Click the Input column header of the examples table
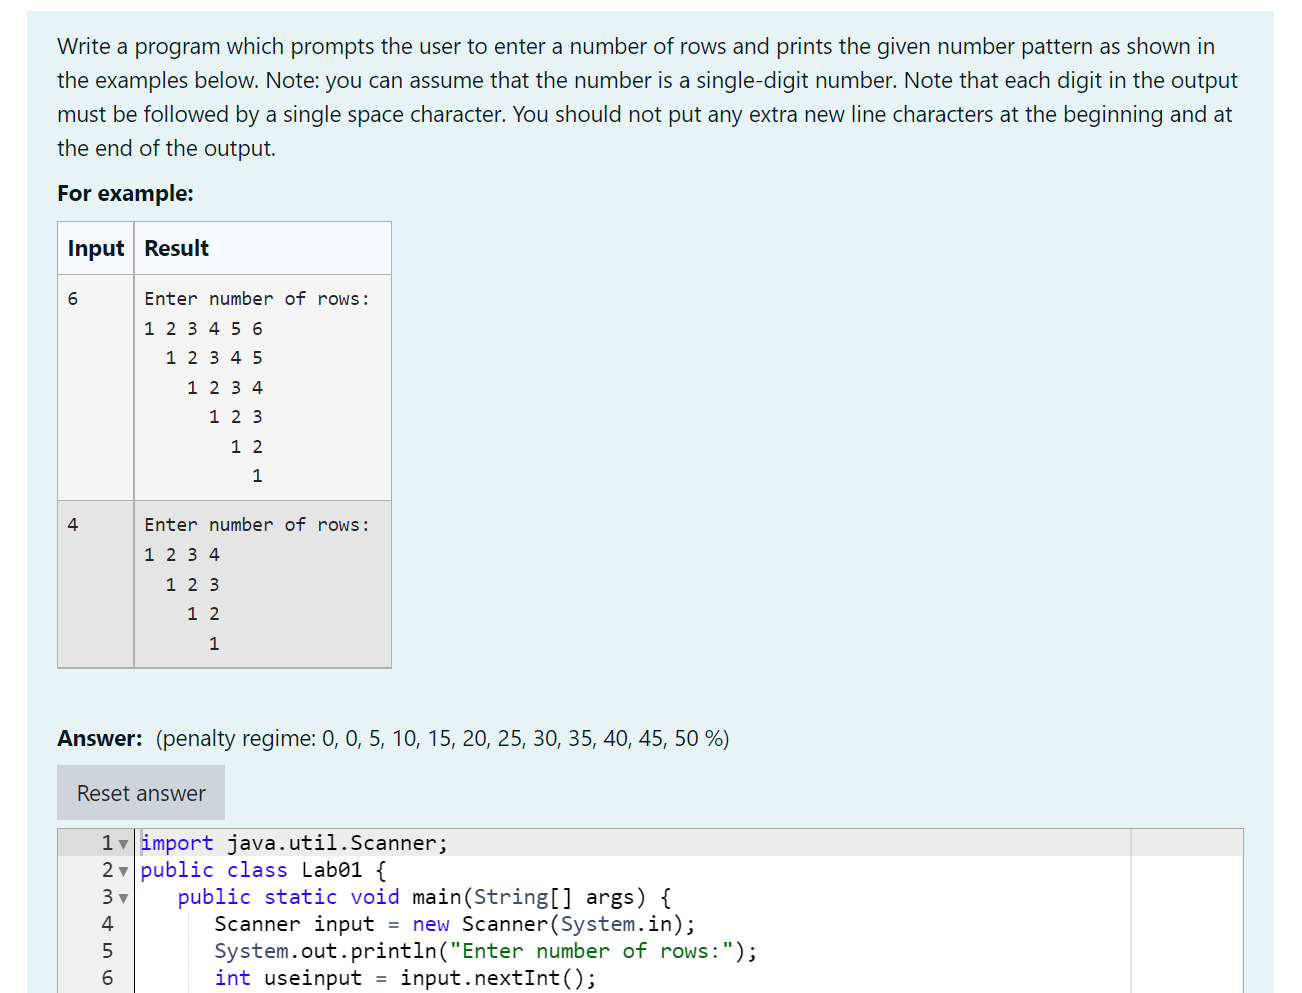Image resolution: width=1302 pixels, height=993 pixels. click(x=95, y=248)
